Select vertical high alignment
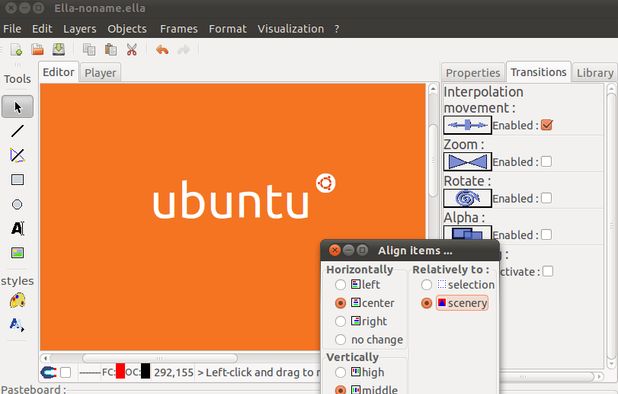Viewport: 618px width, 394px height. click(341, 372)
